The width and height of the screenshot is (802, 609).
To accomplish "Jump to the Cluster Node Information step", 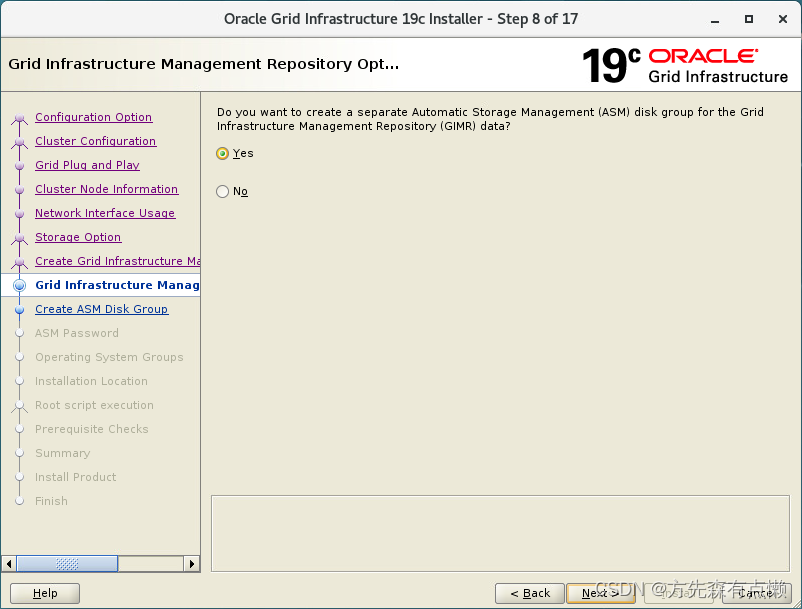I will [x=106, y=189].
